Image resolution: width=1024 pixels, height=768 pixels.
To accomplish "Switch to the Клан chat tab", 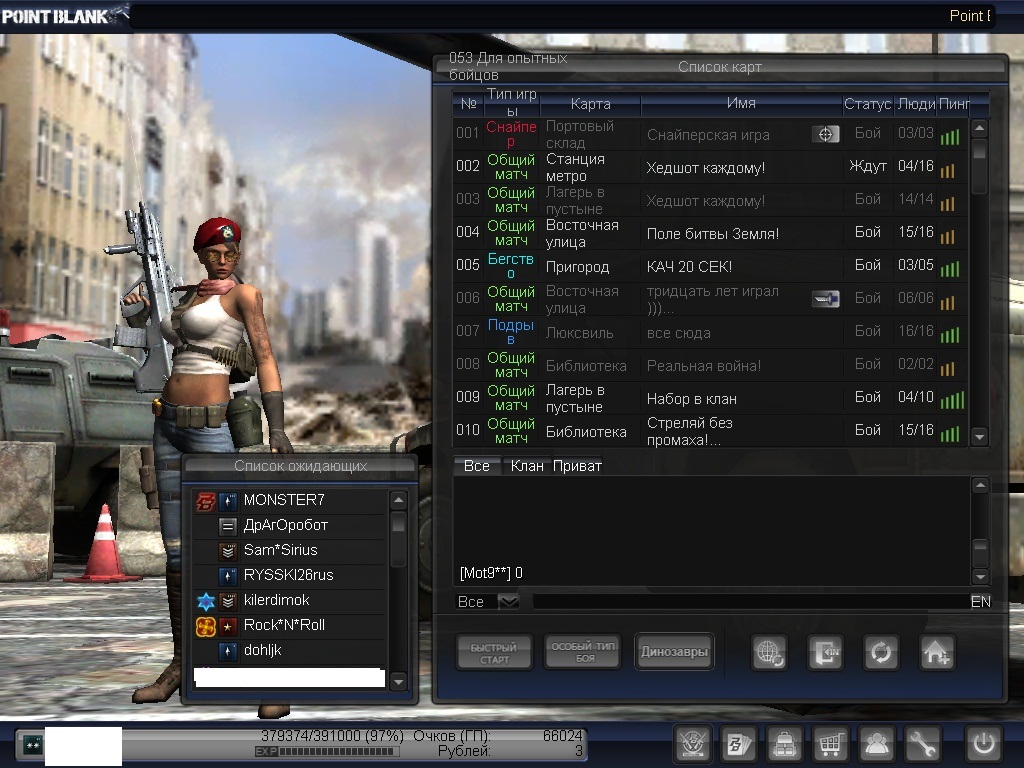I will [x=527, y=466].
